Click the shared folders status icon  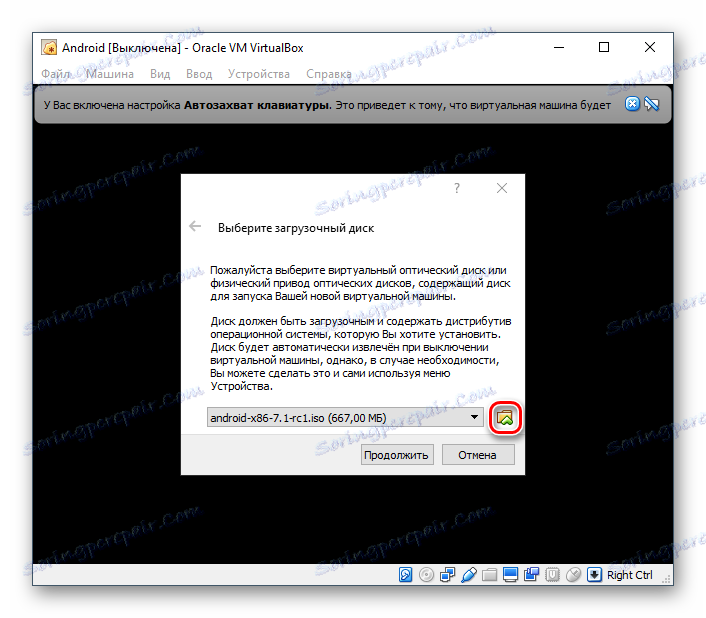[489, 575]
